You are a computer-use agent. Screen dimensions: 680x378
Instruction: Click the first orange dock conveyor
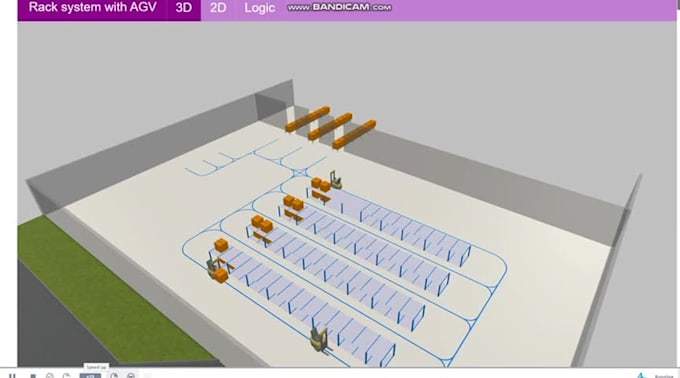307,119
